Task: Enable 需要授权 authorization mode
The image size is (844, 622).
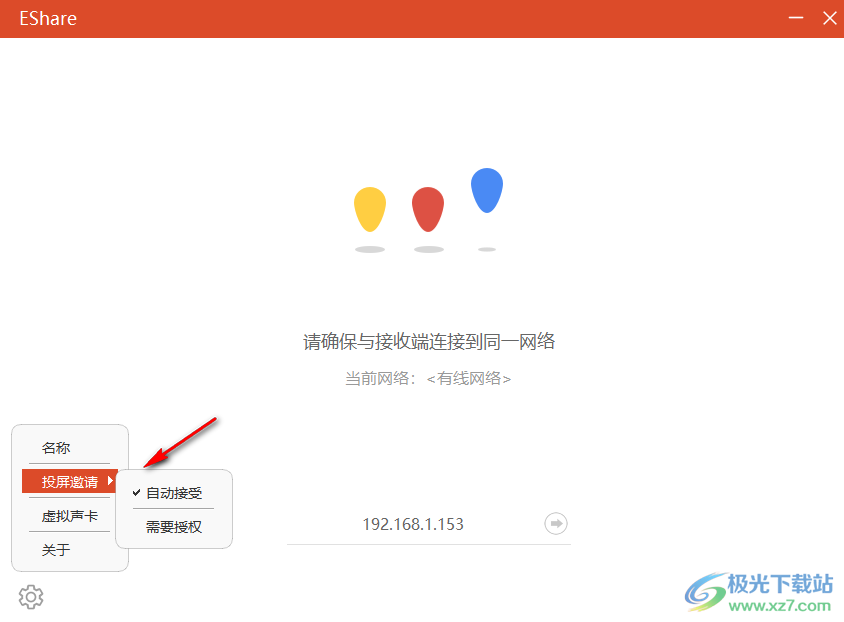Action: tap(175, 526)
